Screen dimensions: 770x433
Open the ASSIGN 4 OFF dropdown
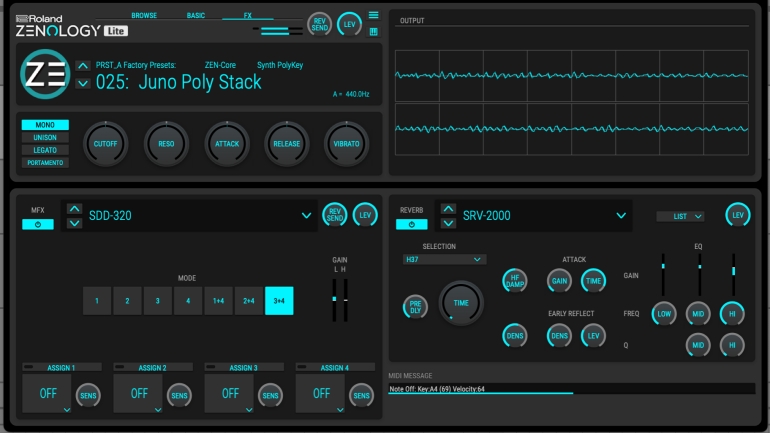pyautogui.click(x=321, y=393)
